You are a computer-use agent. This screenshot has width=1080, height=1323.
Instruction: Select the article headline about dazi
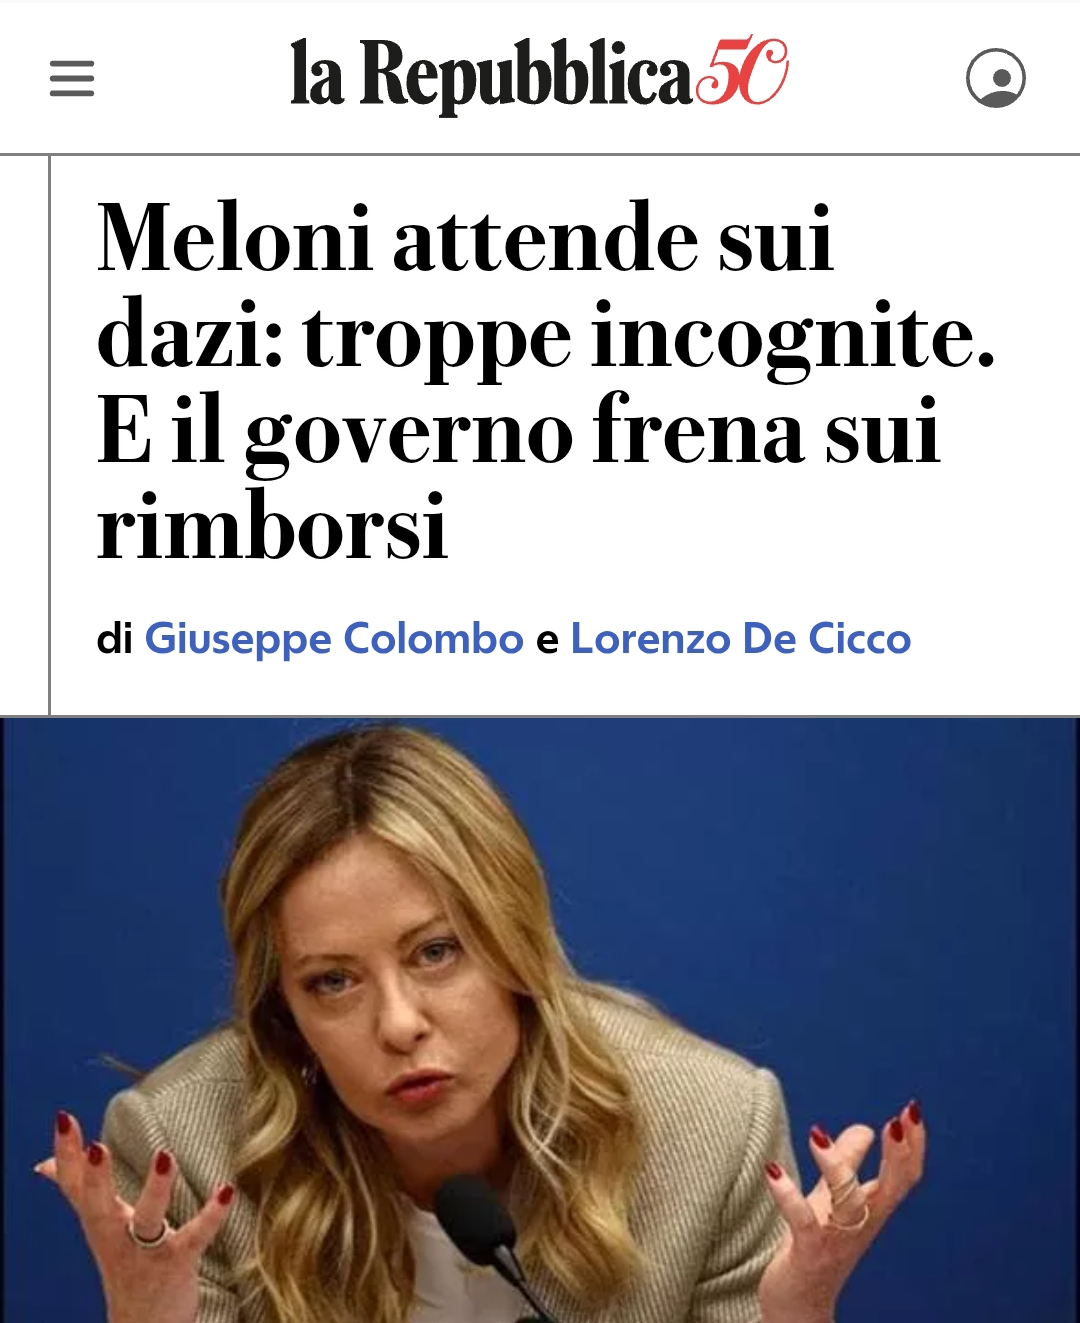[x=546, y=381]
